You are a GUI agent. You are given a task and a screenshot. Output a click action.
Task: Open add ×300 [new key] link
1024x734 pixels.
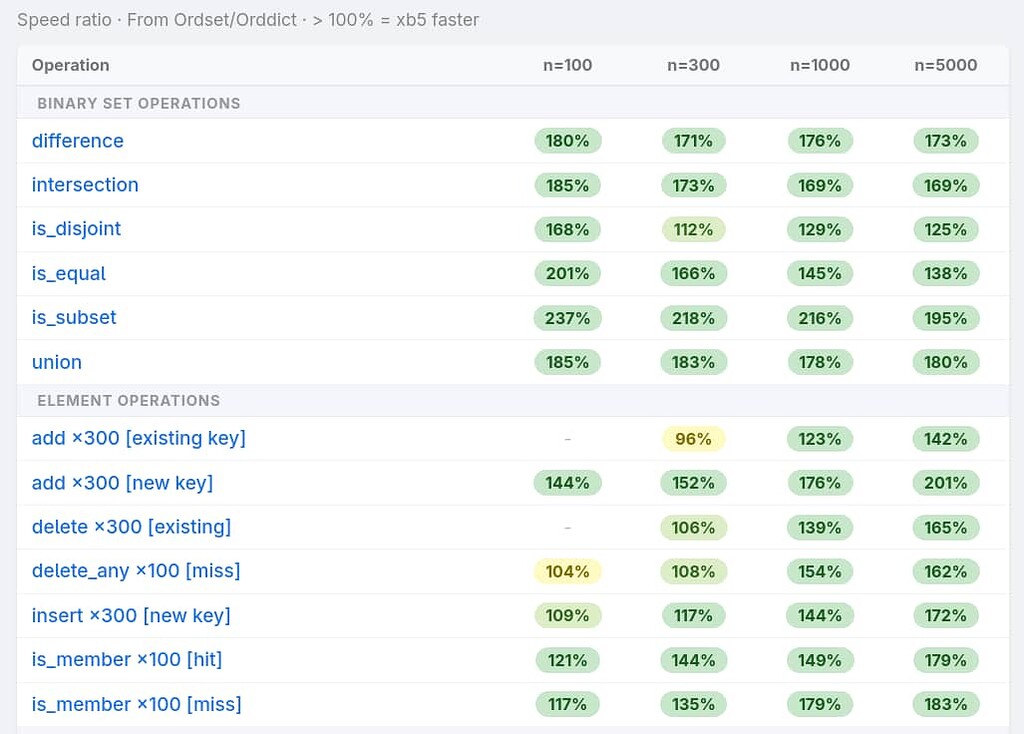pos(122,483)
